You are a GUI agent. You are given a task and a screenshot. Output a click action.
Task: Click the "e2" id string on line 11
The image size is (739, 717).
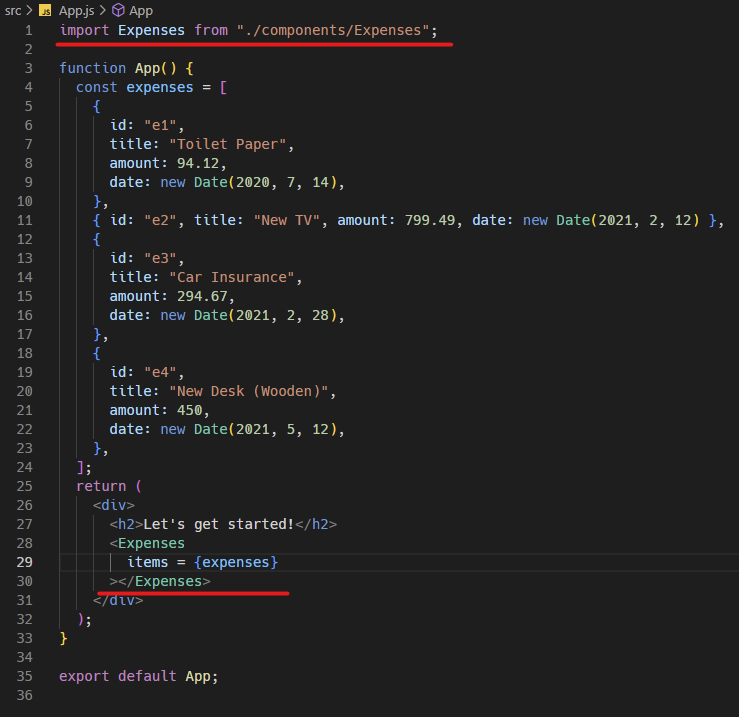pos(160,221)
